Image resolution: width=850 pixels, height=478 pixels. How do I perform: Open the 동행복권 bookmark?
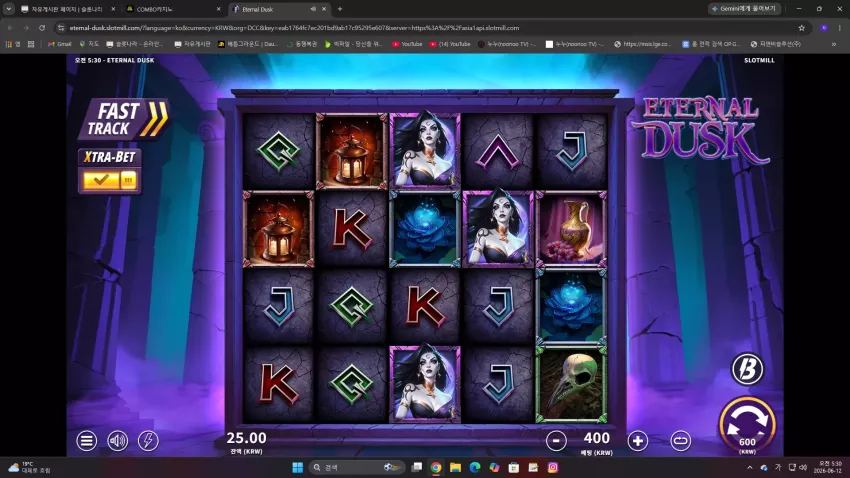pyautogui.click(x=301, y=44)
